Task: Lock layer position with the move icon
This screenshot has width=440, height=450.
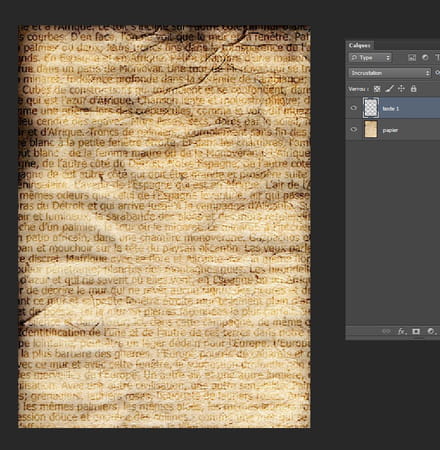Action: (x=401, y=89)
